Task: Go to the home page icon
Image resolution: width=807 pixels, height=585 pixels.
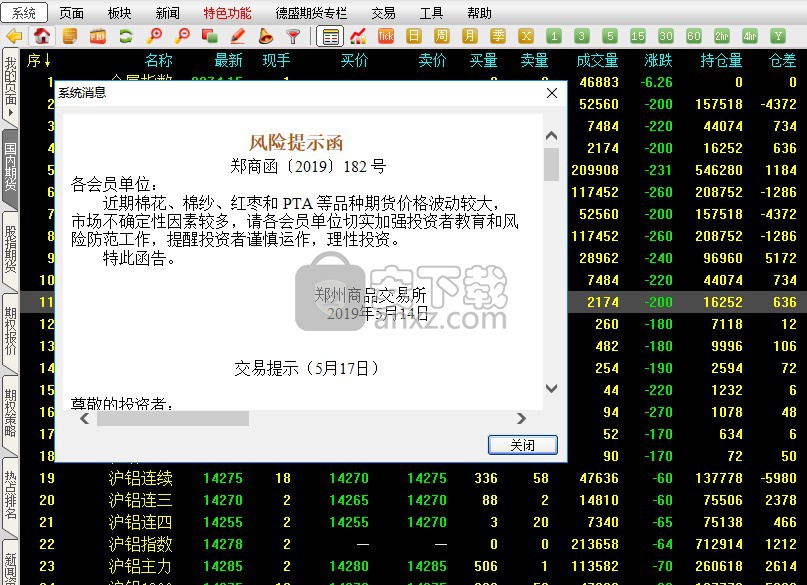Action: click(x=42, y=36)
